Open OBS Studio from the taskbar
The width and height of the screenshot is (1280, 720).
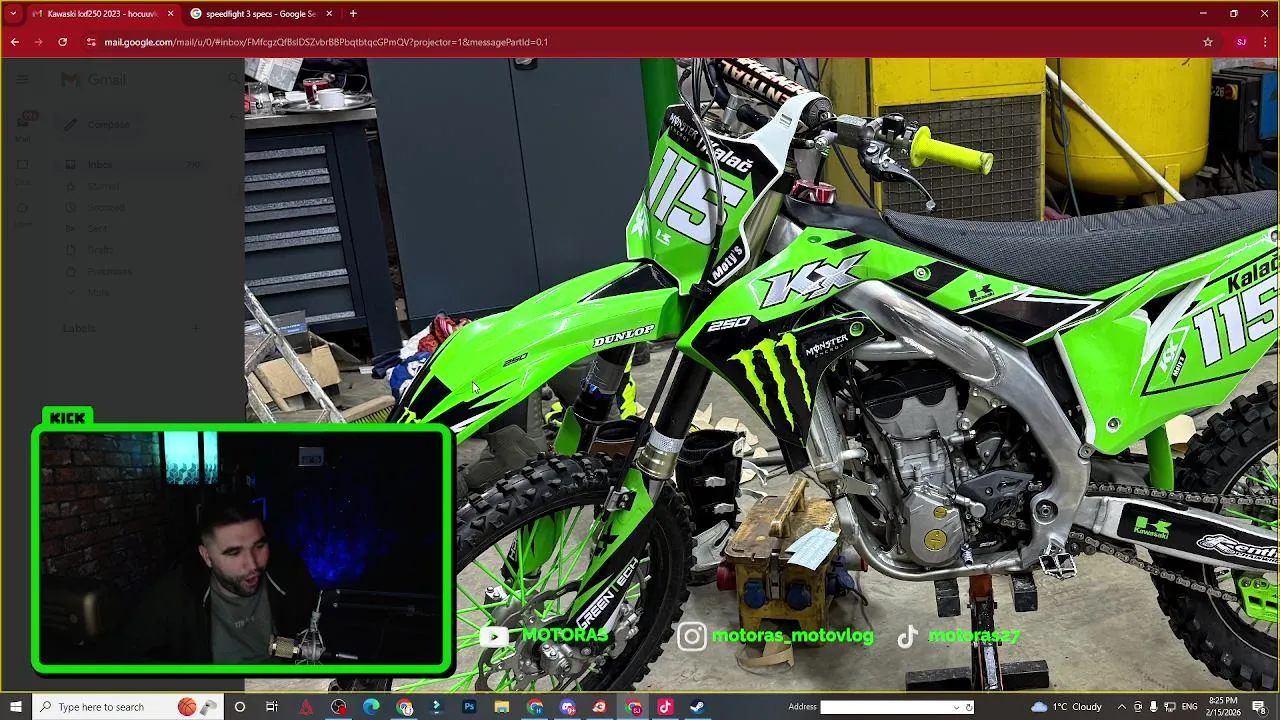click(339, 707)
